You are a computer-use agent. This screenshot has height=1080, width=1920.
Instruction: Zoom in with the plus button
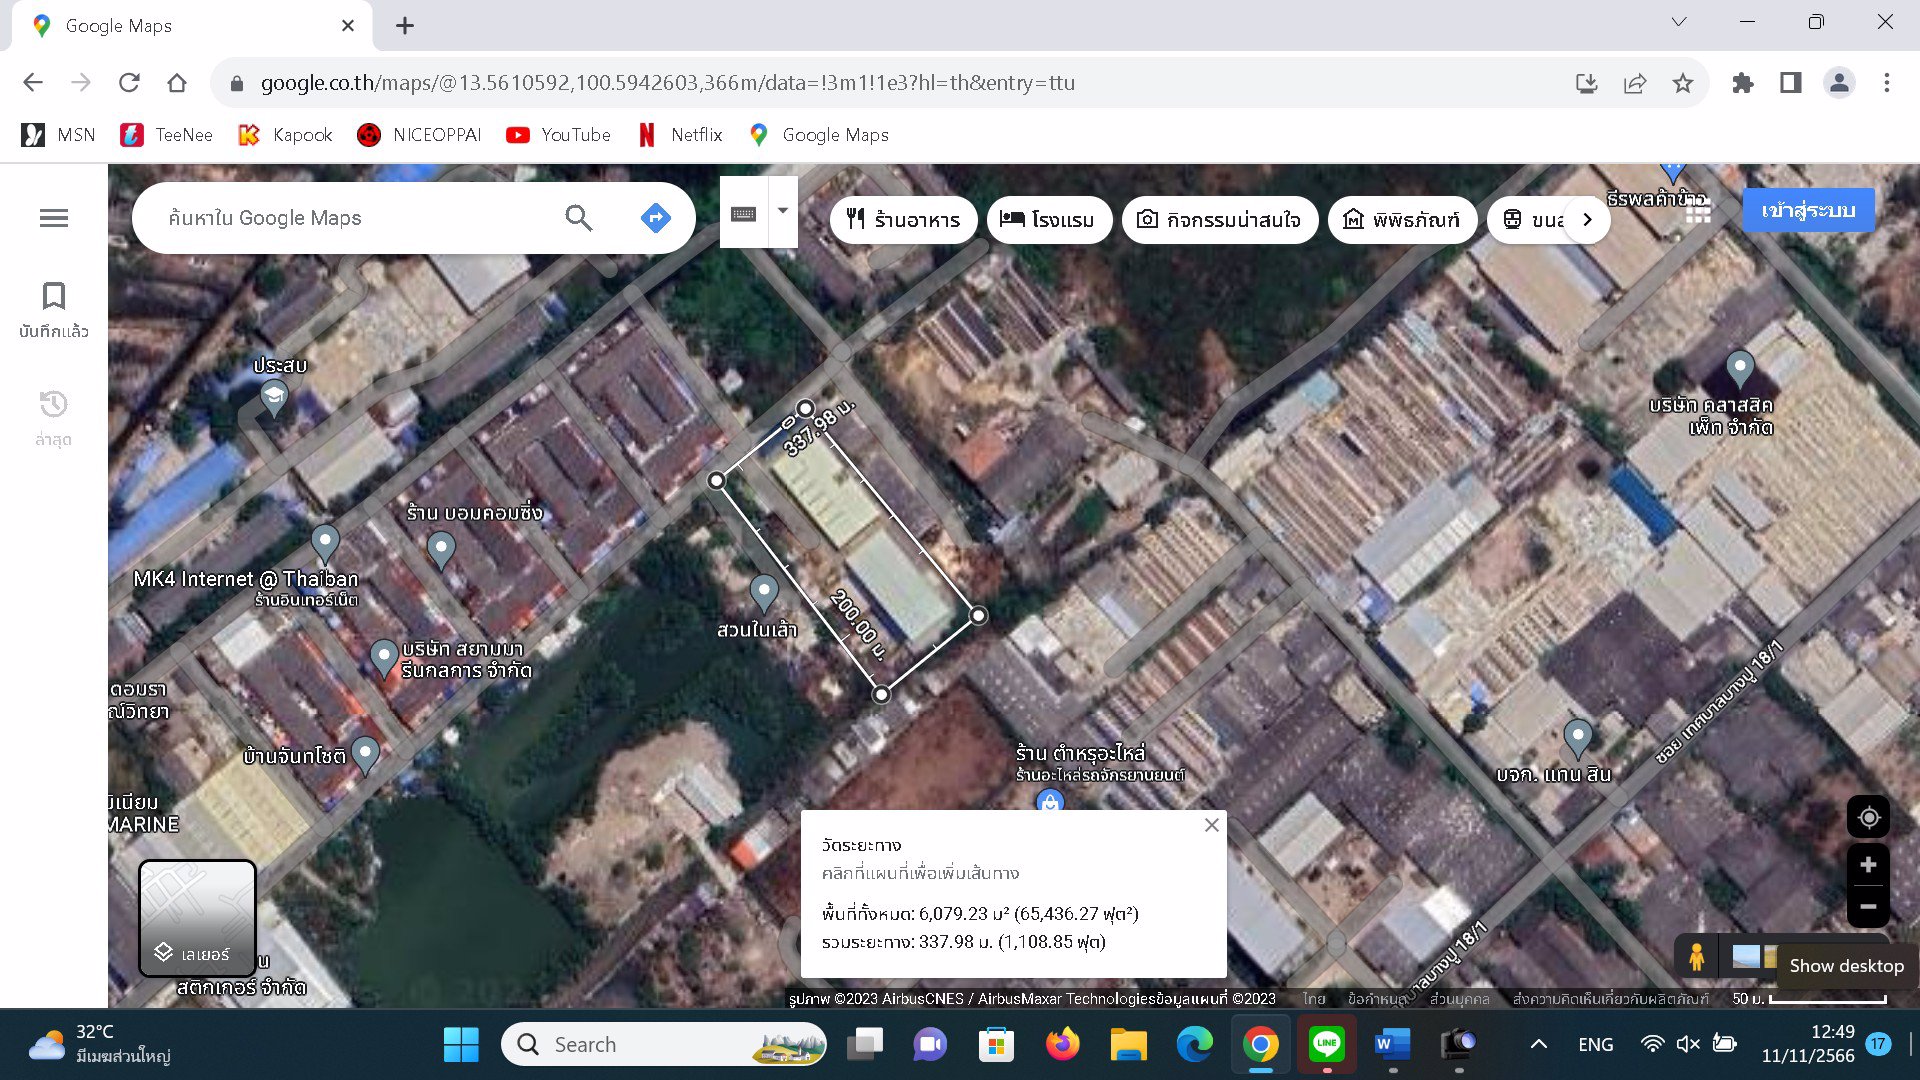pyautogui.click(x=1868, y=865)
